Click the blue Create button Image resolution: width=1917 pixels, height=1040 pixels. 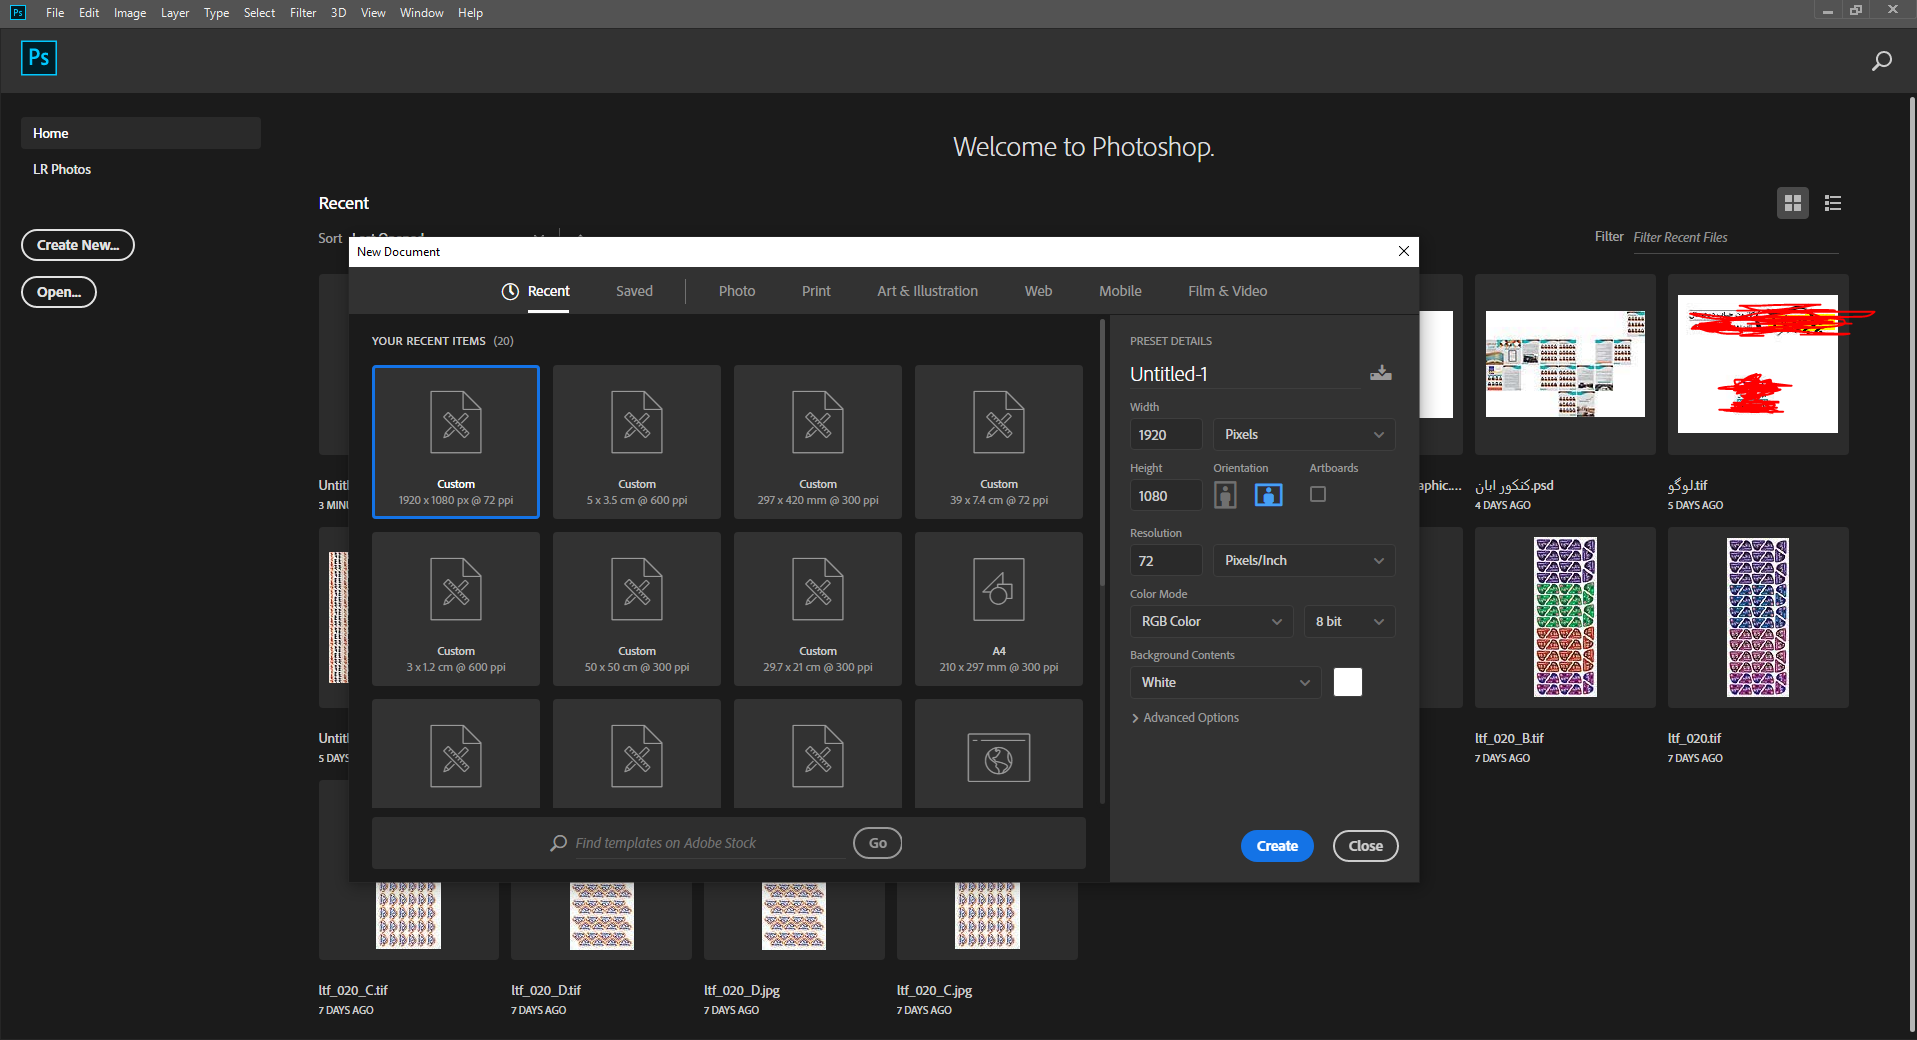[1277, 846]
